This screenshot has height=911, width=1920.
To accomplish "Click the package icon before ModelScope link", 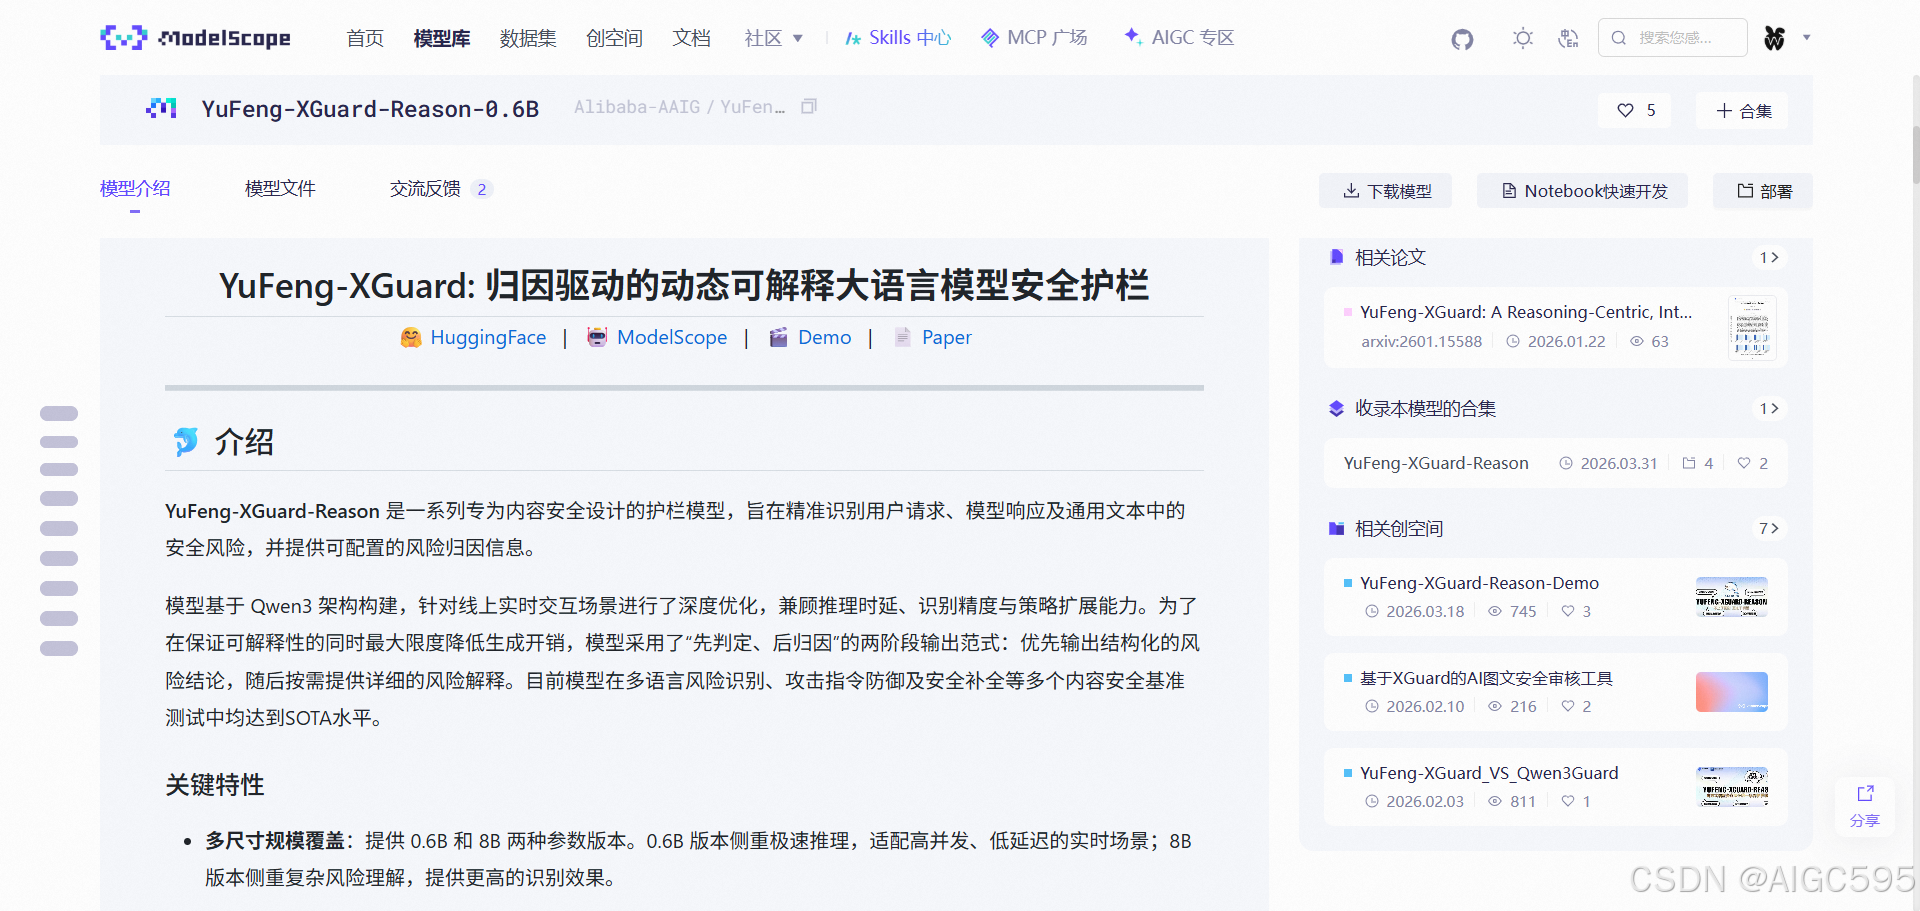I will (597, 337).
